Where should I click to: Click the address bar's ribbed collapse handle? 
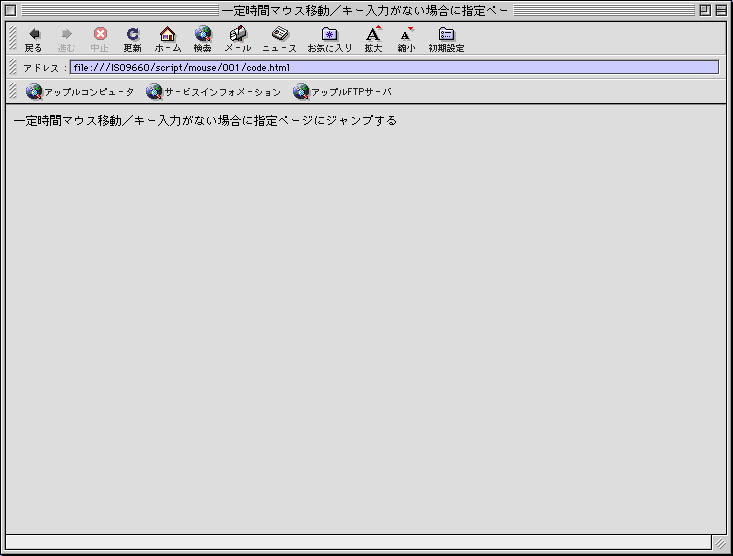tap(13, 67)
